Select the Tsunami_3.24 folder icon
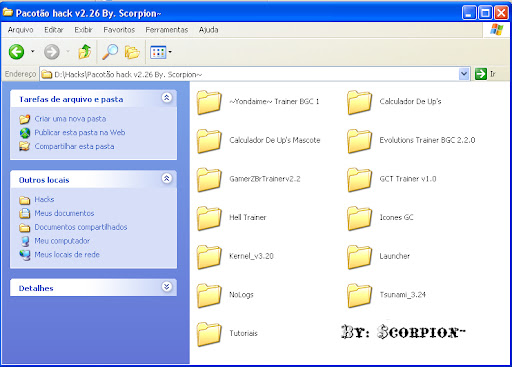This screenshot has height=367, width=512. coord(359,295)
